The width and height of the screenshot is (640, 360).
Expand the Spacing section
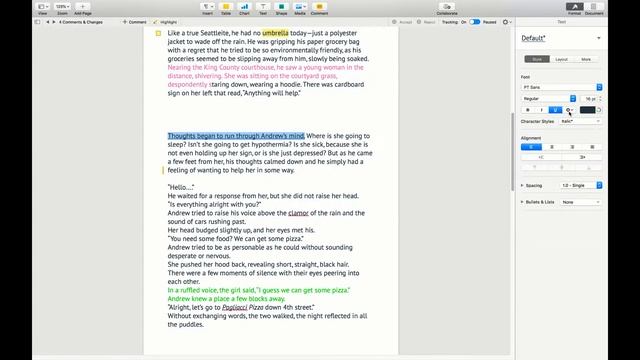pos(522,186)
